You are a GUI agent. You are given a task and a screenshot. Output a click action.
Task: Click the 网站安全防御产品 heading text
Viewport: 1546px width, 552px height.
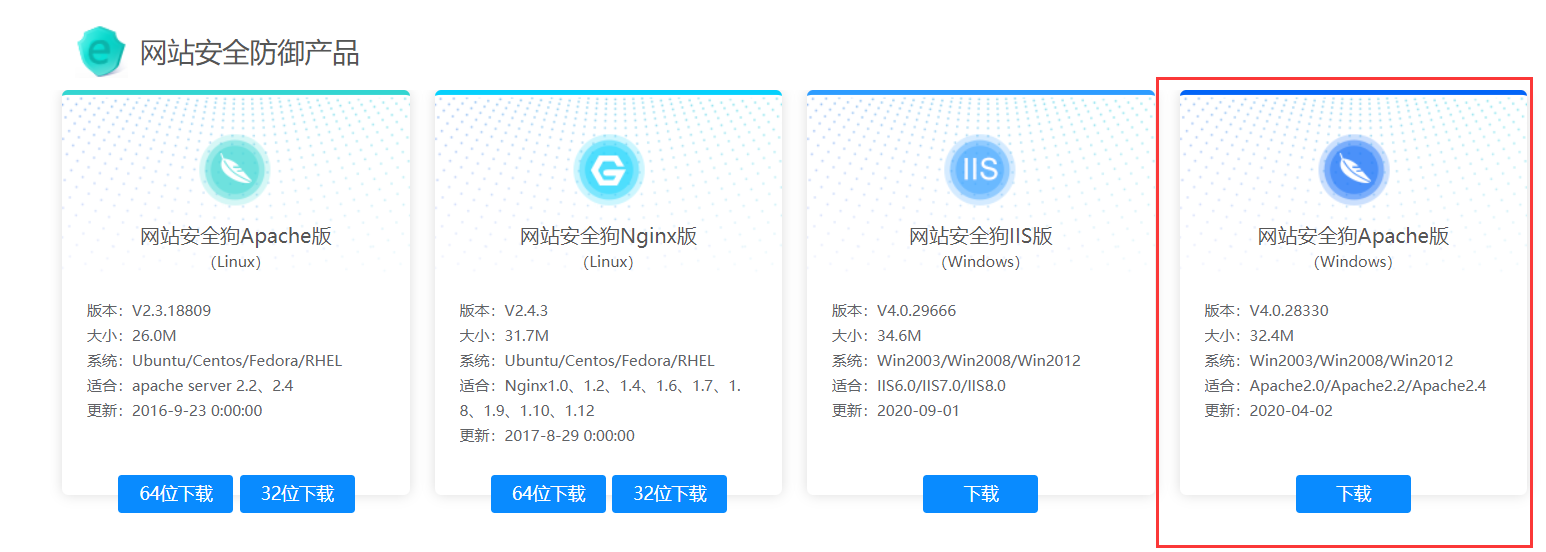point(249,53)
